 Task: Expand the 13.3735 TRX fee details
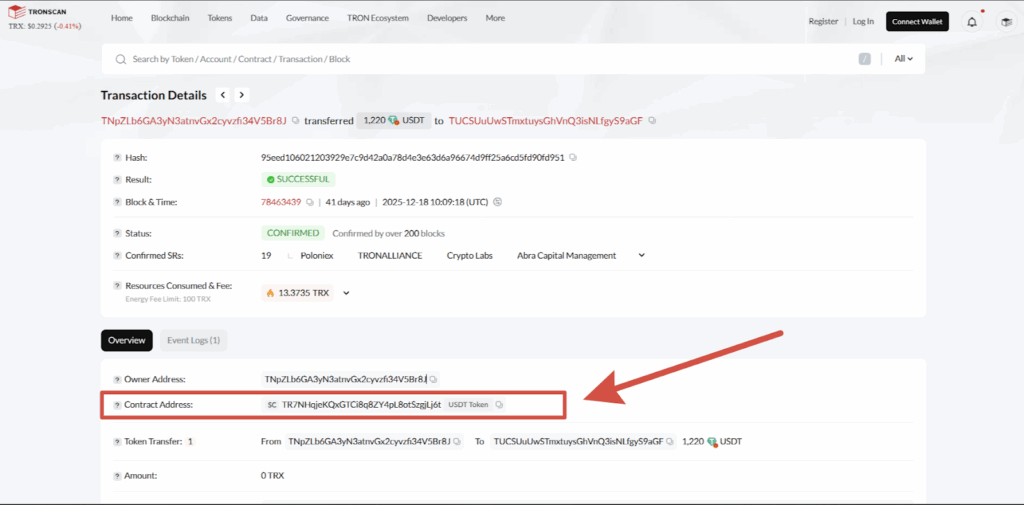tap(346, 293)
